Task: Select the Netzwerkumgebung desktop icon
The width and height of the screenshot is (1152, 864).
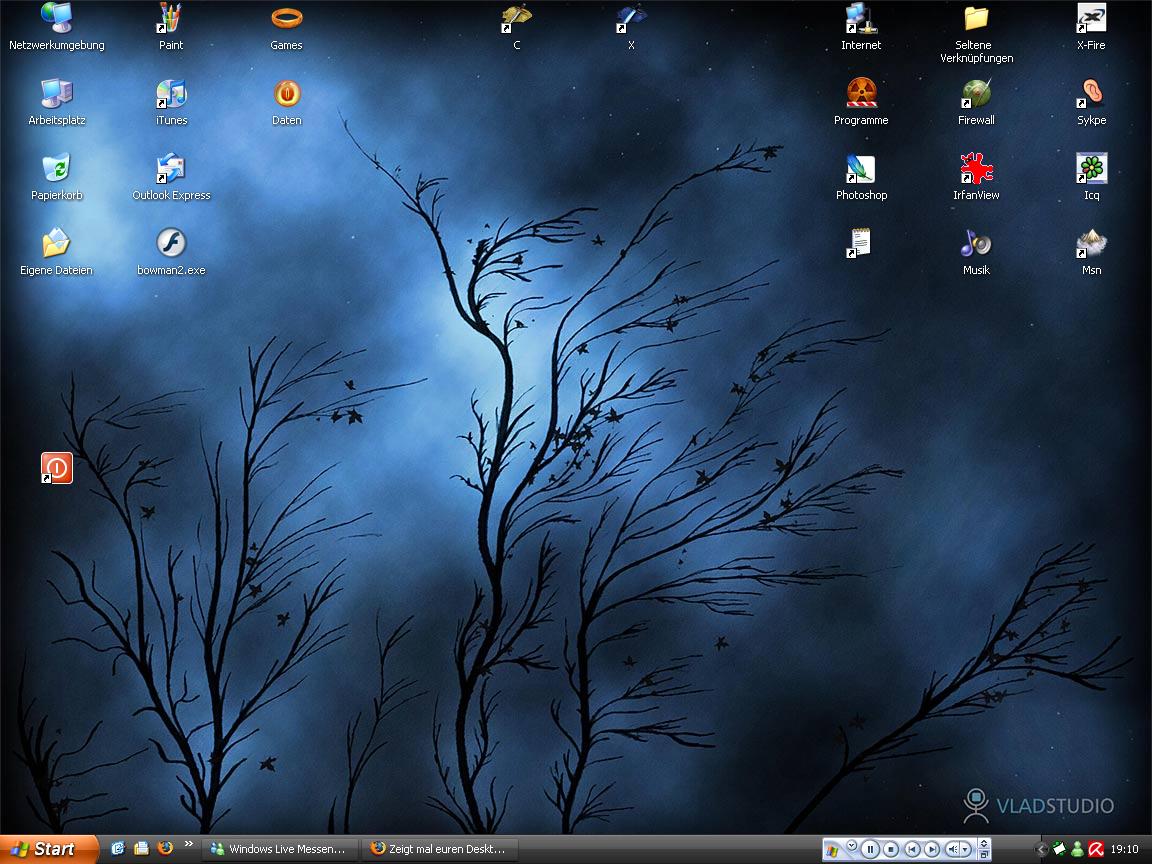Action: tap(57, 26)
